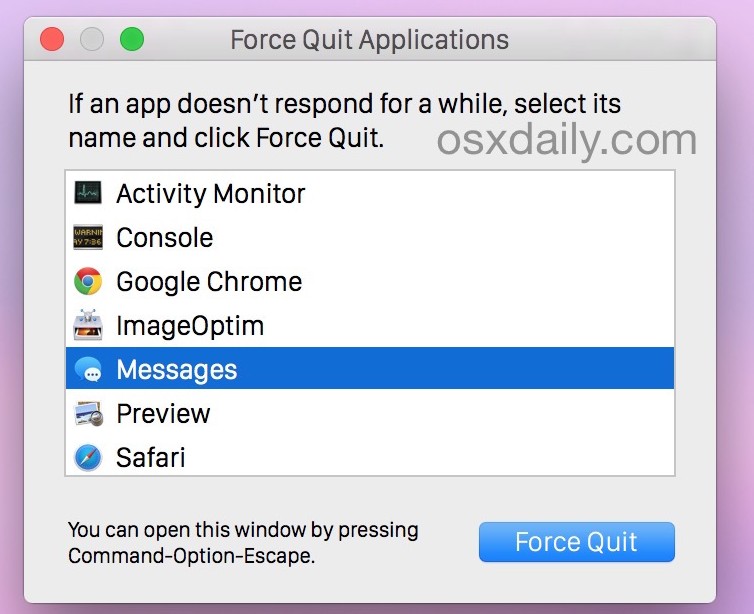Click the Preview app icon
This screenshot has width=754, height=614.
pos(88,414)
